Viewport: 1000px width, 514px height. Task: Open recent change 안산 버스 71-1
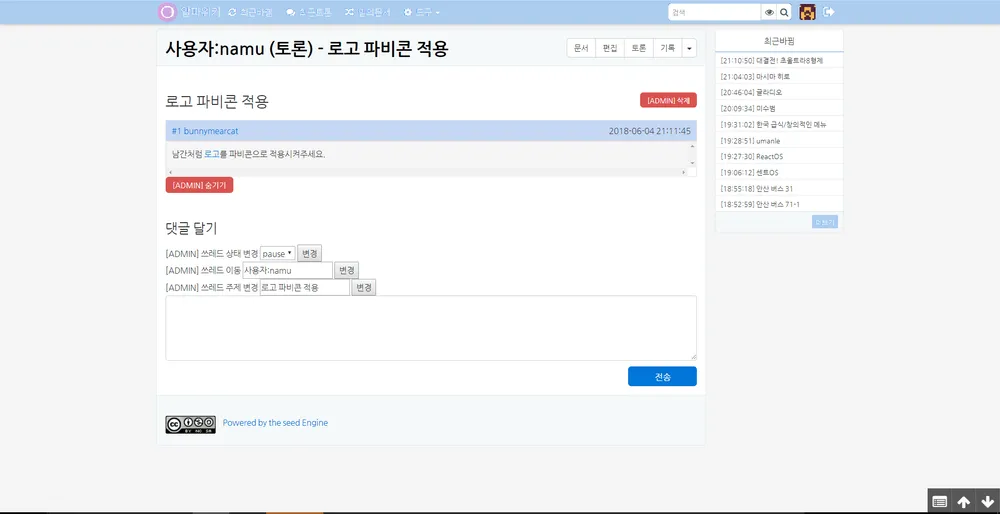778,205
